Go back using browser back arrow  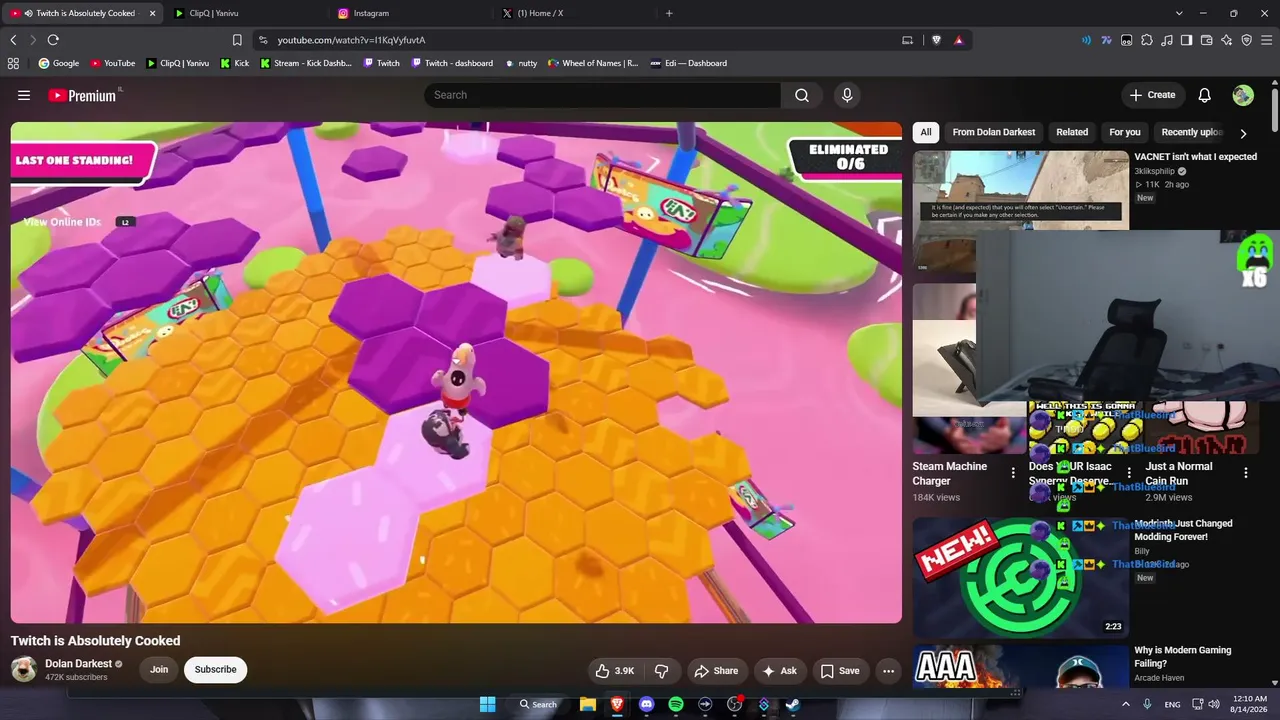pyautogui.click(x=13, y=40)
